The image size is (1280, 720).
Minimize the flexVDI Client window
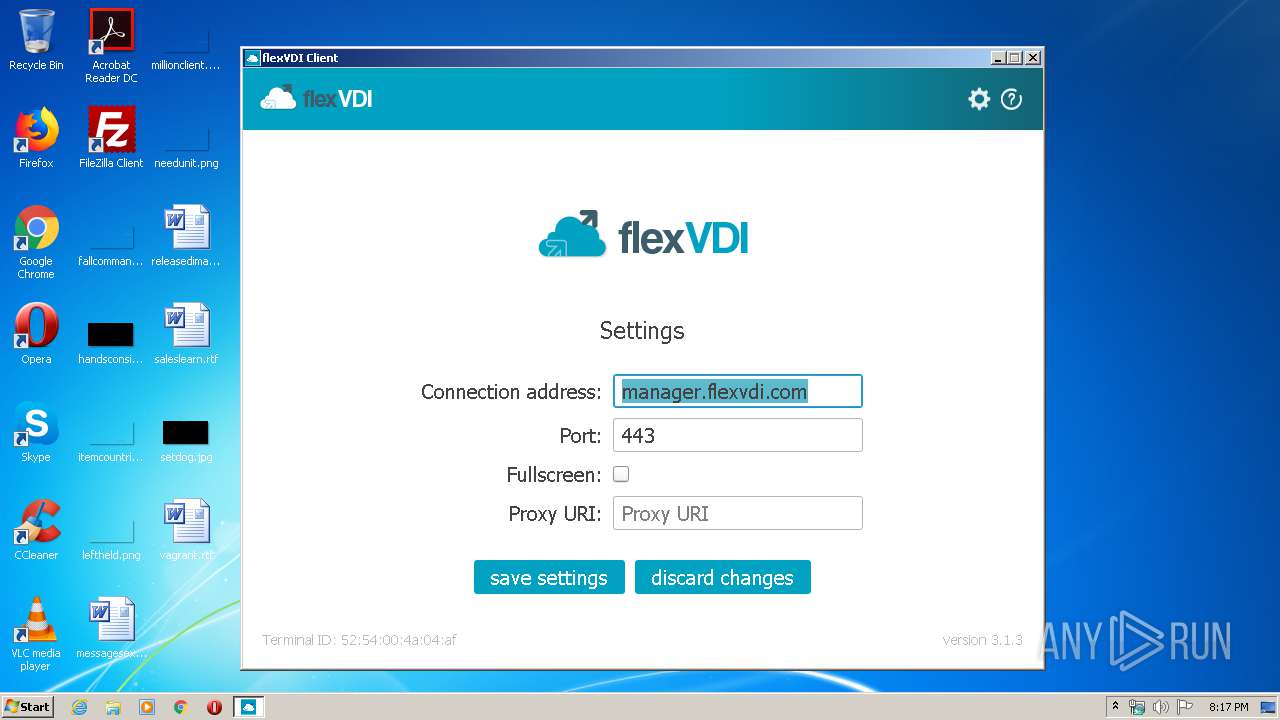click(x=998, y=58)
